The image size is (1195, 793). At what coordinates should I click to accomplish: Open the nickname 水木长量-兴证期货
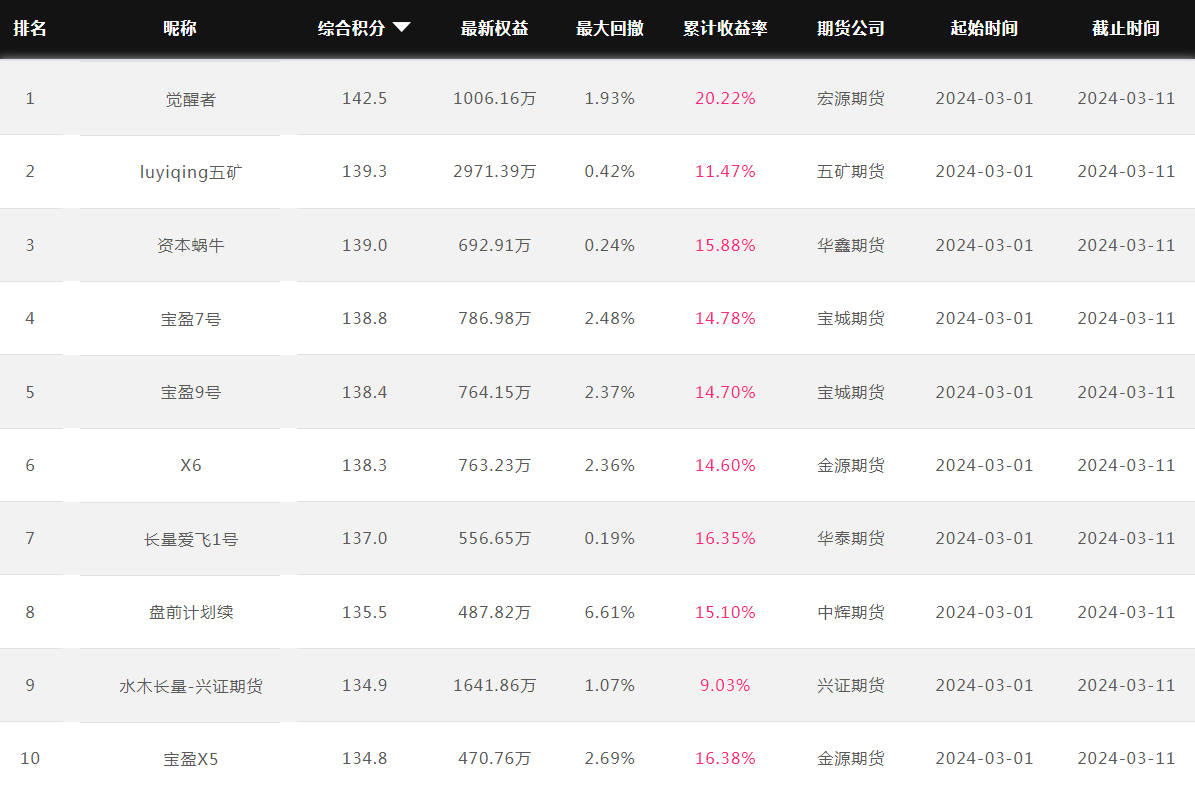click(191, 686)
